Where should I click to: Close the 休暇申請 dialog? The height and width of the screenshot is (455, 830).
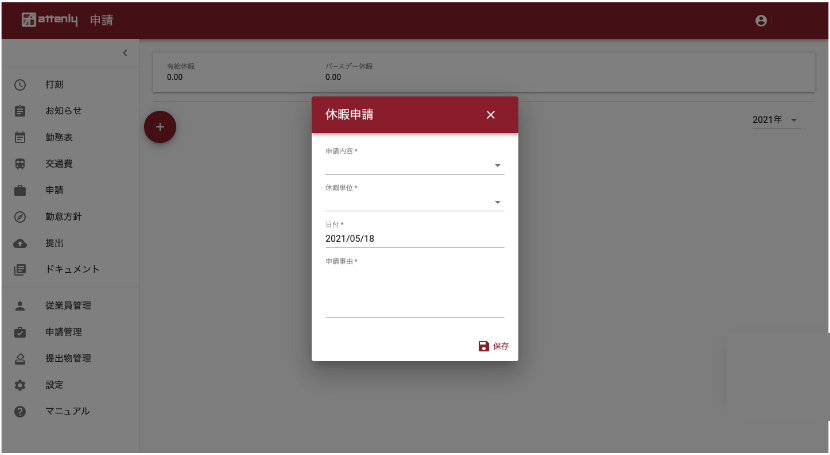click(491, 115)
